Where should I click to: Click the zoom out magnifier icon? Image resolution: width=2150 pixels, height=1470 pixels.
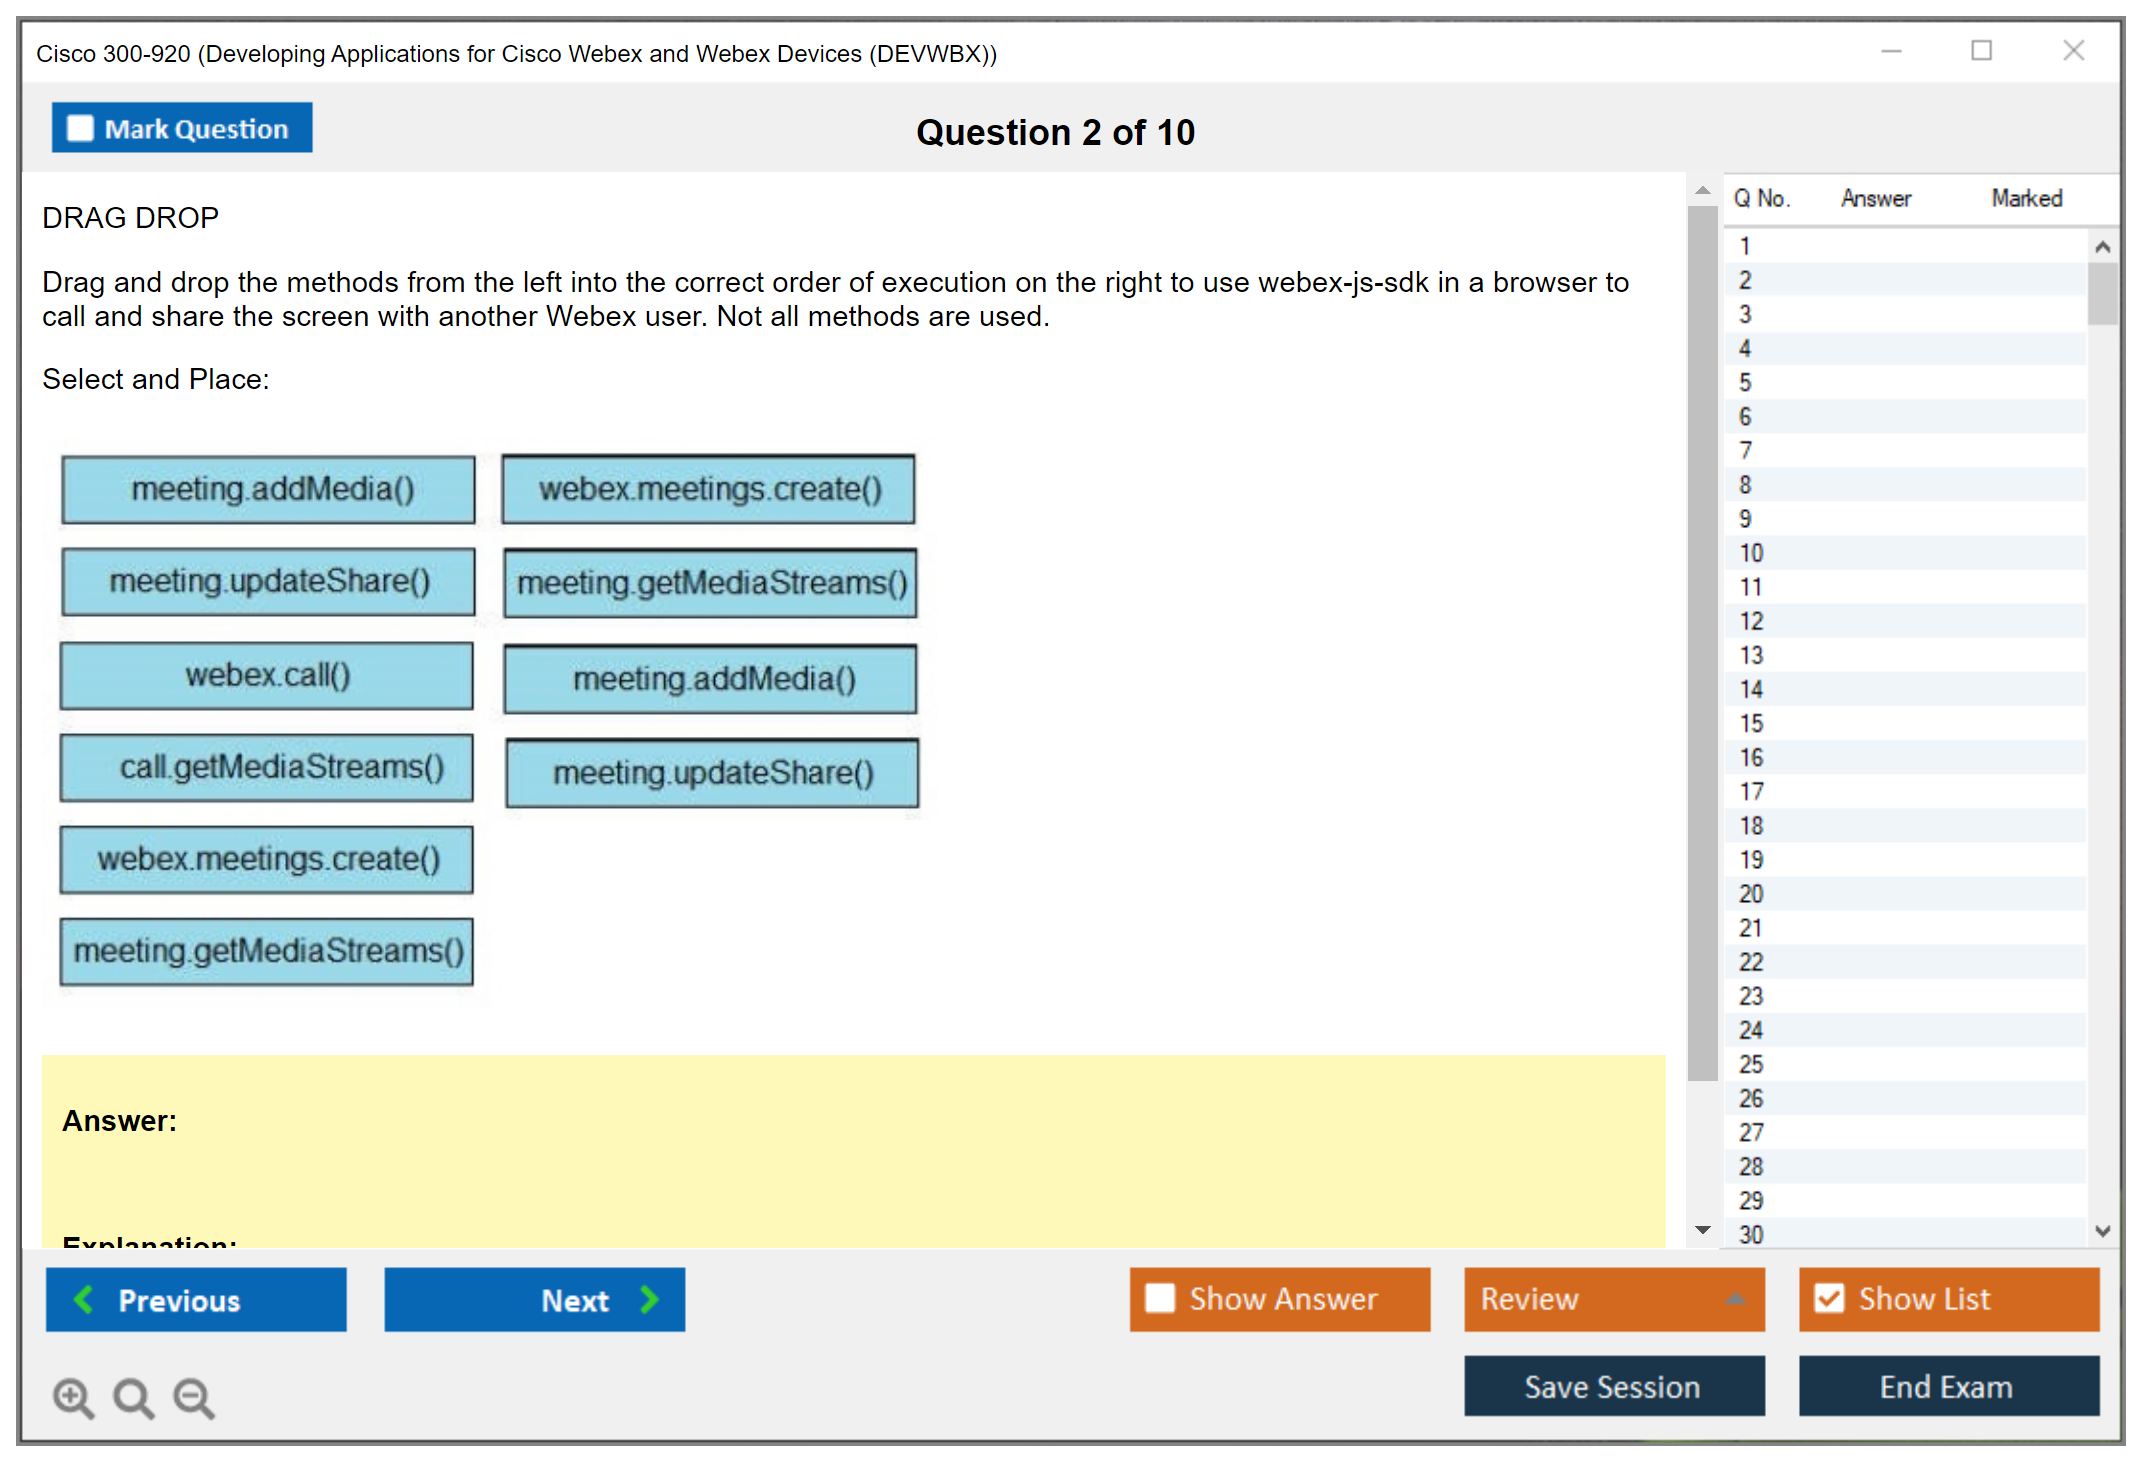click(194, 1397)
